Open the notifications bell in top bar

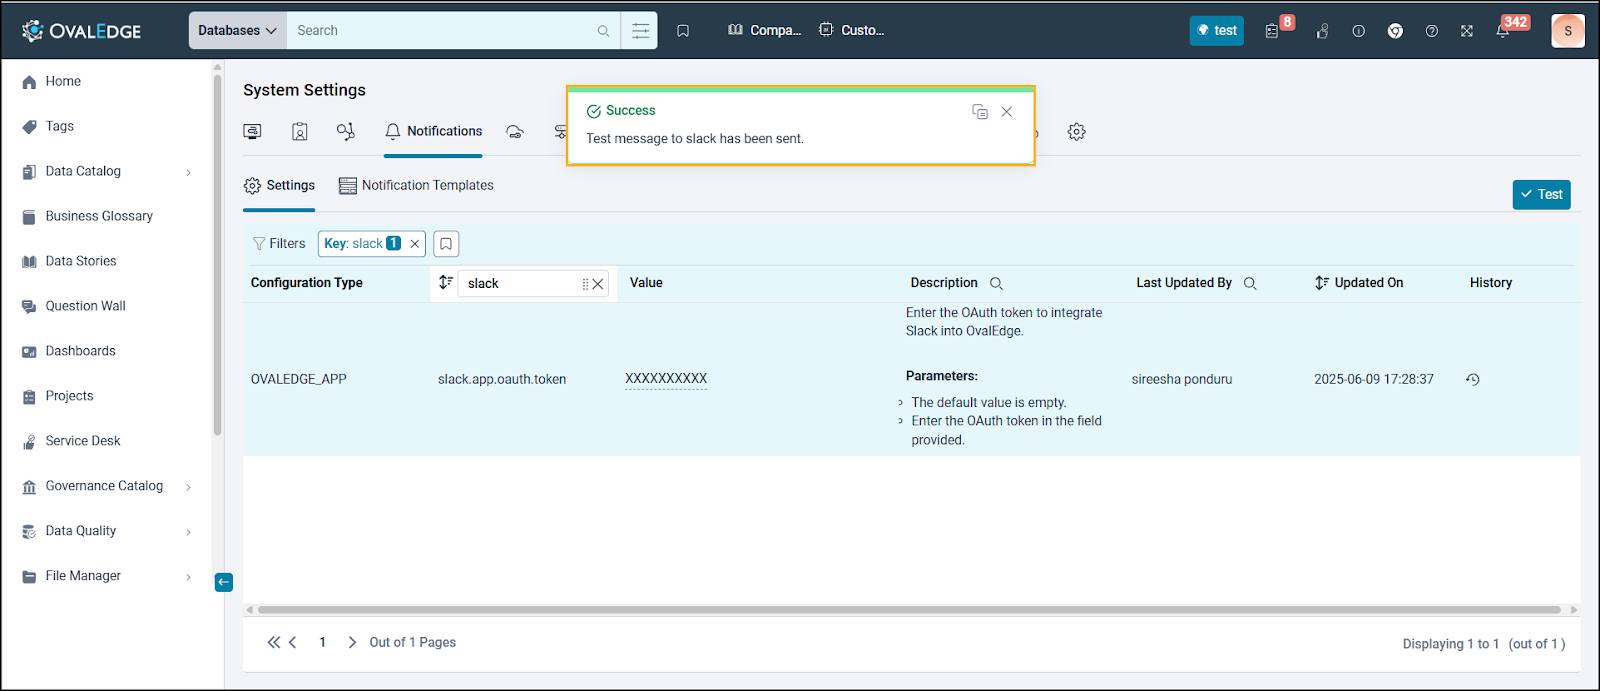coord(1502,31)
